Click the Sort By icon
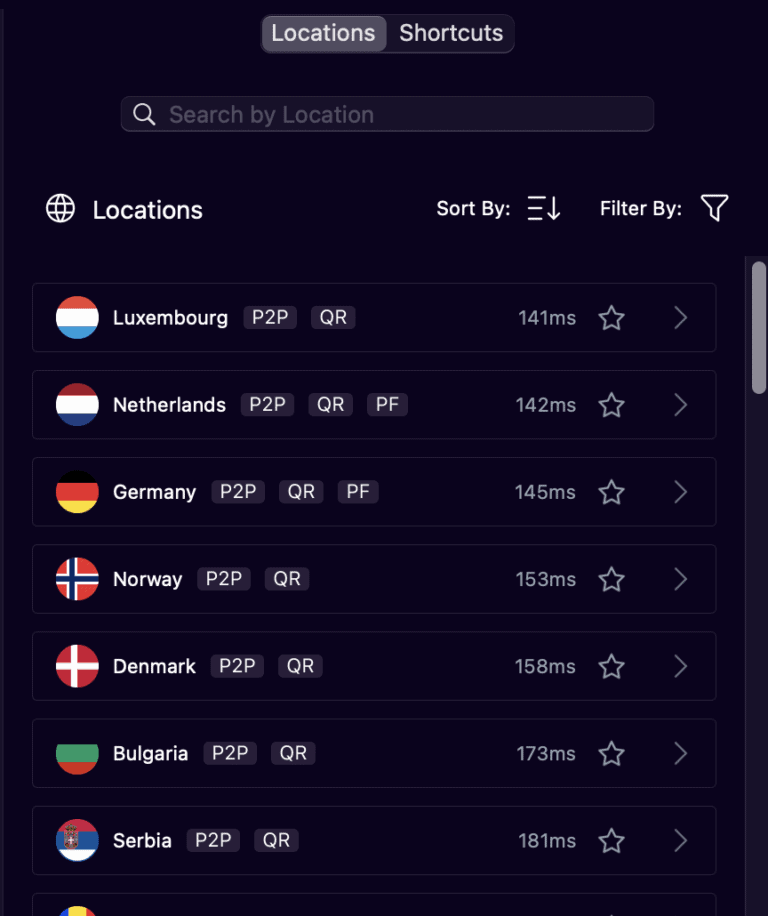Viewport: 768px width, 916px height. click(544, 208)
